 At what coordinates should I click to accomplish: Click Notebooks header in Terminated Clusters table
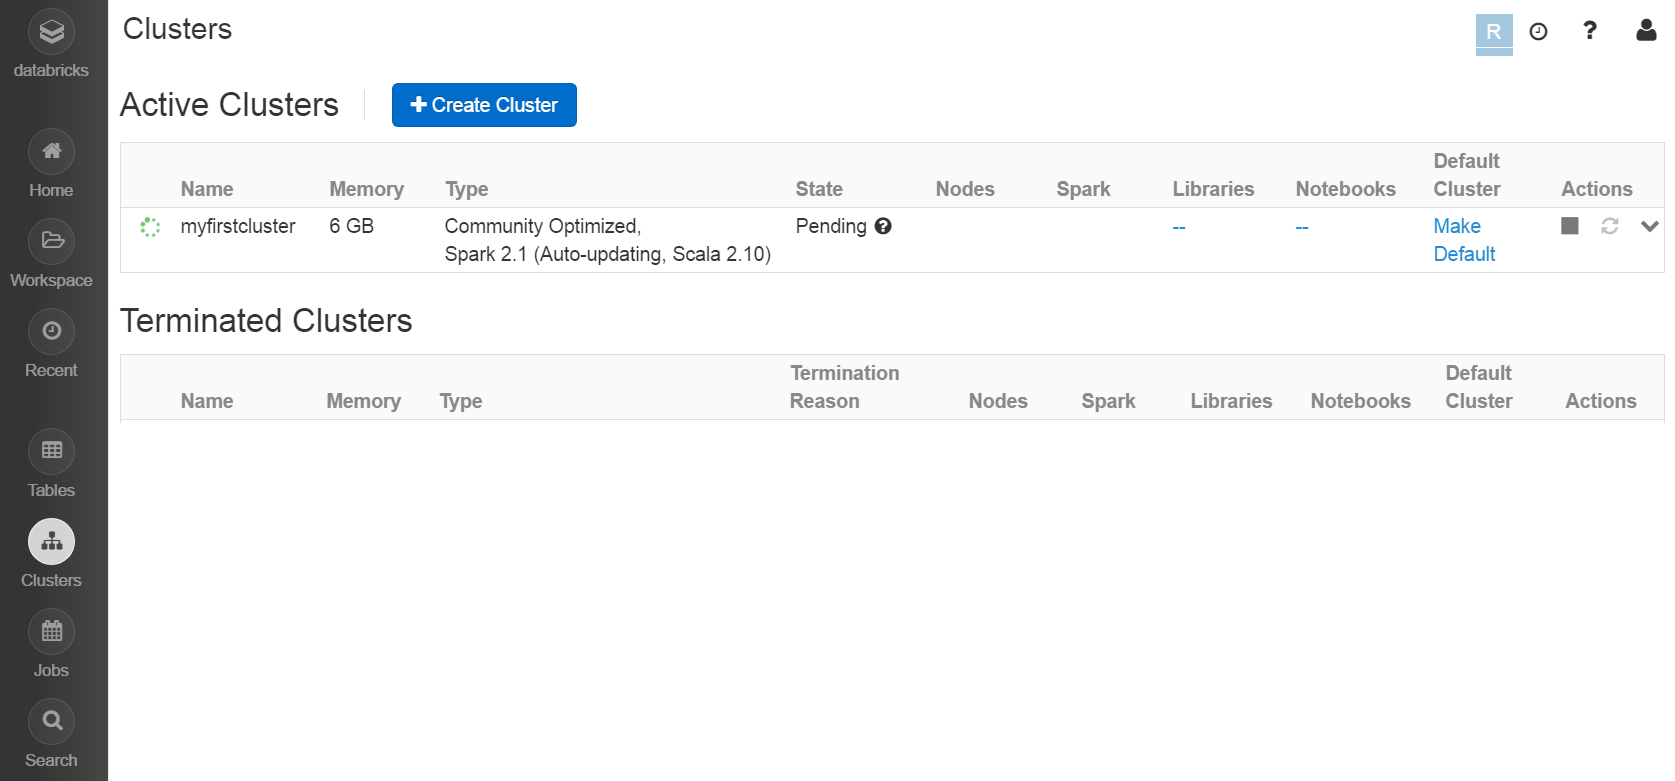(1361, 401)
